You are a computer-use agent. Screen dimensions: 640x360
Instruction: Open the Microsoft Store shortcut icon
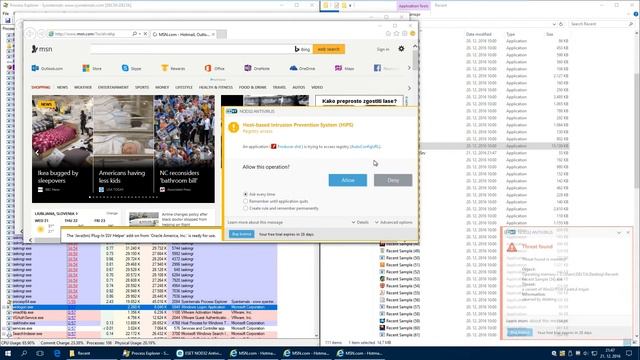point(86,68)
